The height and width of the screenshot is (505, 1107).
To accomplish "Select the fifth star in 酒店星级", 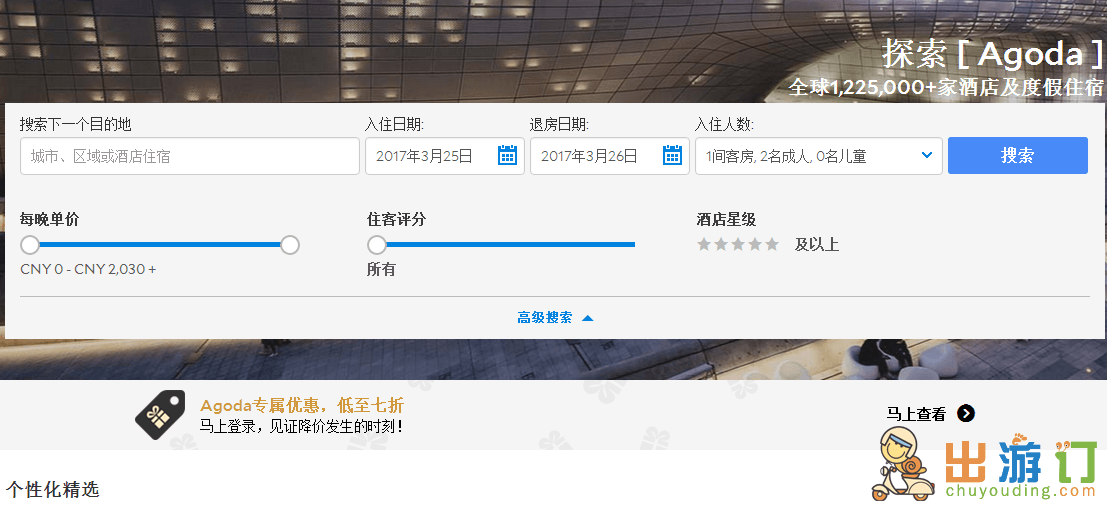I will click(772, 244).
